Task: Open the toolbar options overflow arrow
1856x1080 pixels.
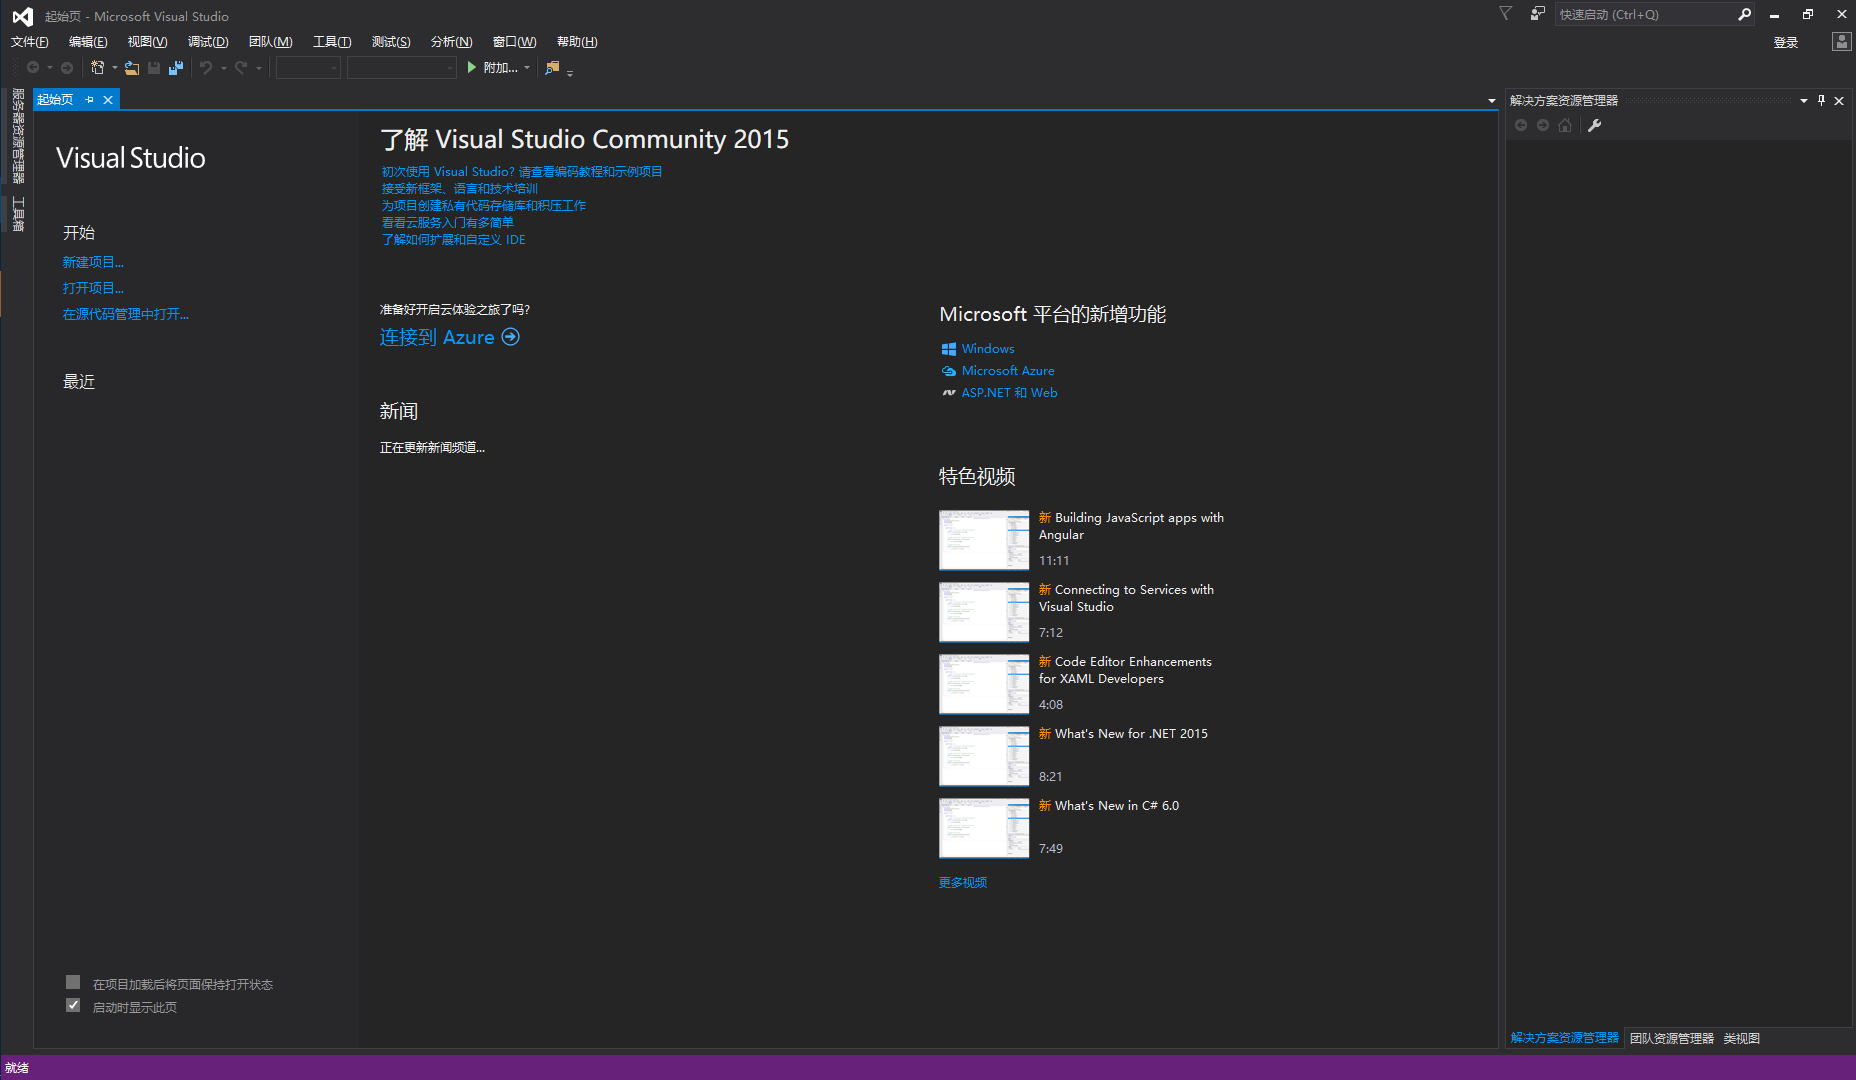Action: coord(570,72)
